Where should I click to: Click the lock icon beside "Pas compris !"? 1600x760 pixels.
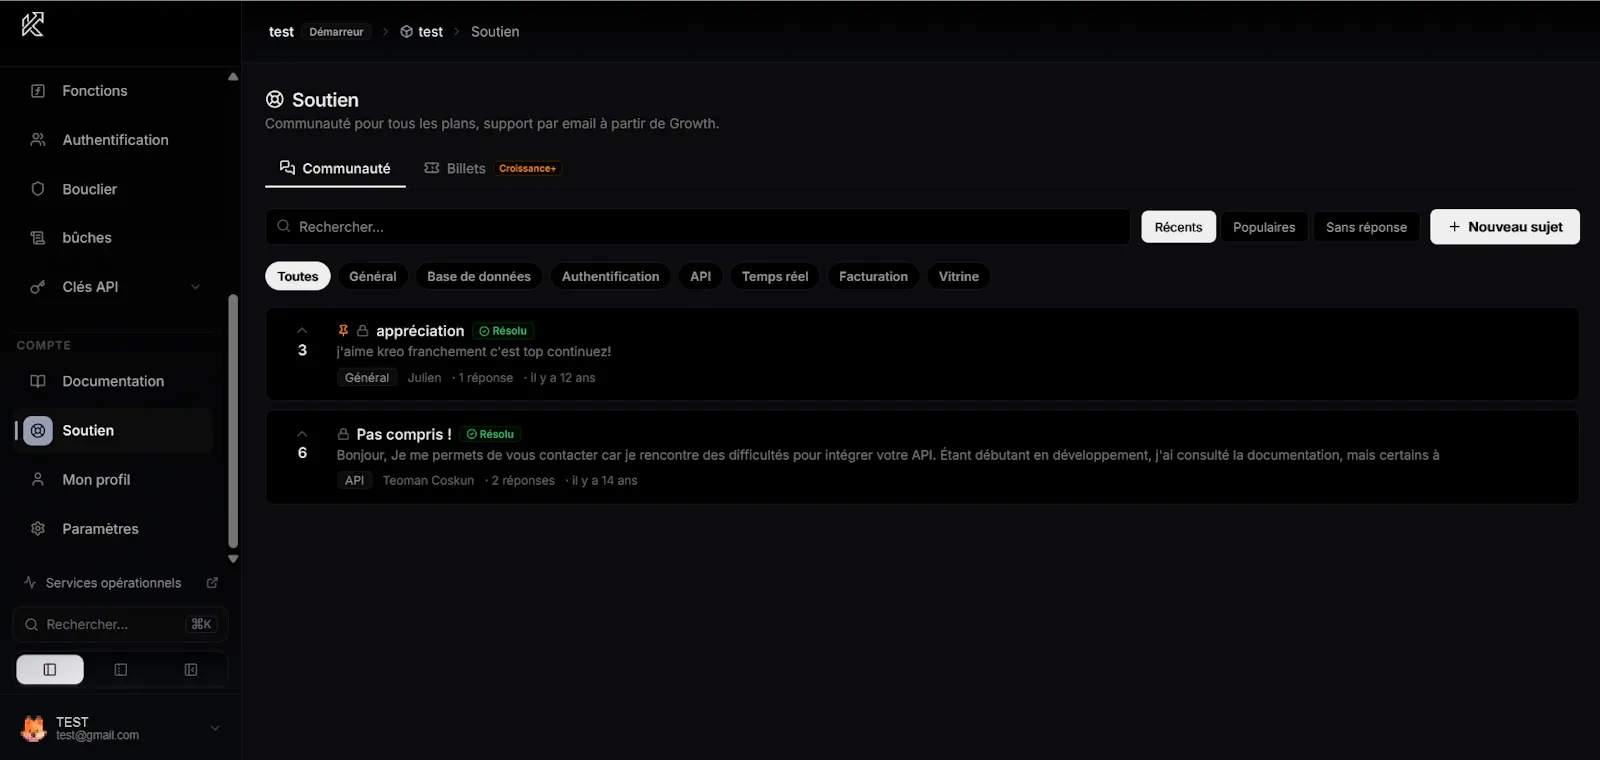coord(343,434)
